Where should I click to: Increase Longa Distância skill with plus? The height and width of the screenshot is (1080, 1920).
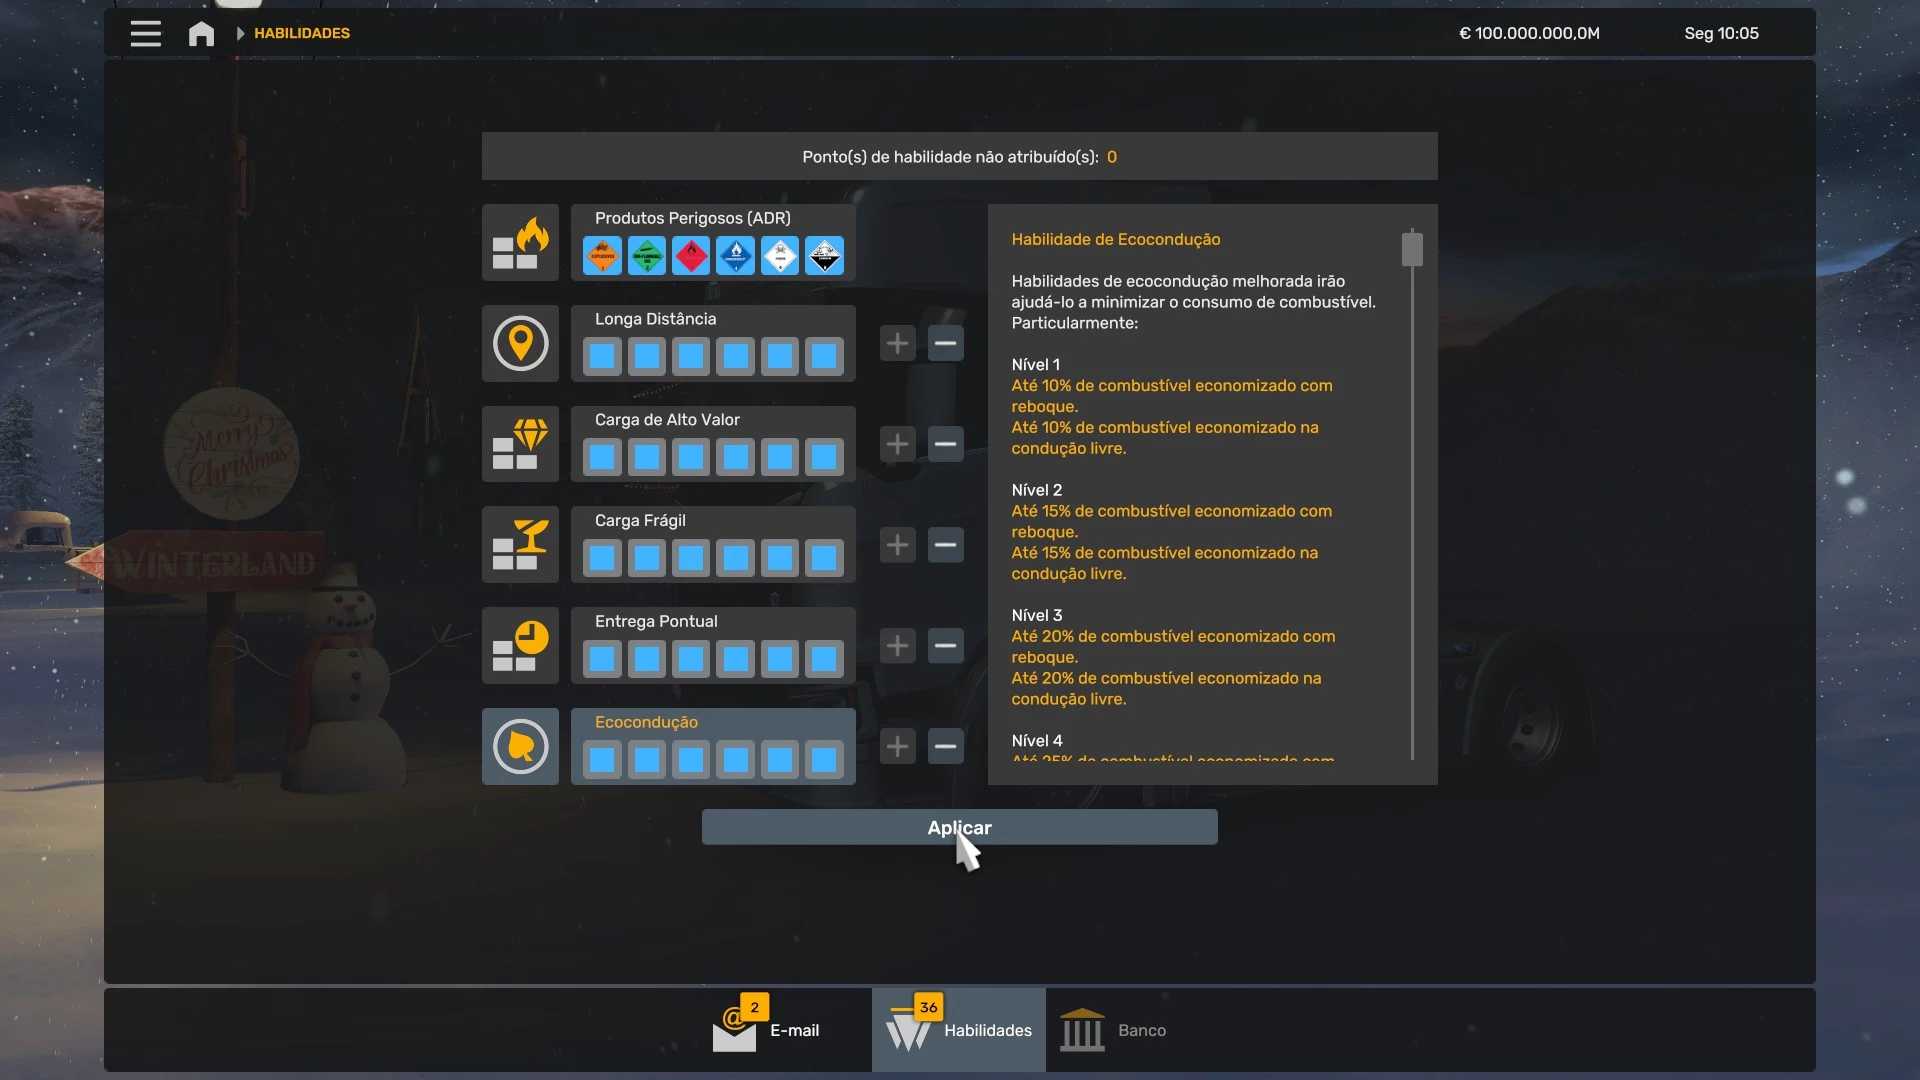[897, 343]
